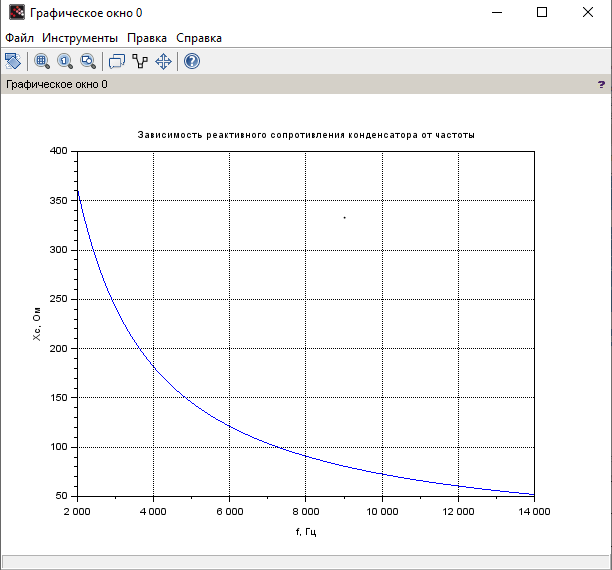The image size is (612, 570).
Task: Click the 'Xc, Ом' y-axis label
Action: 36,324
